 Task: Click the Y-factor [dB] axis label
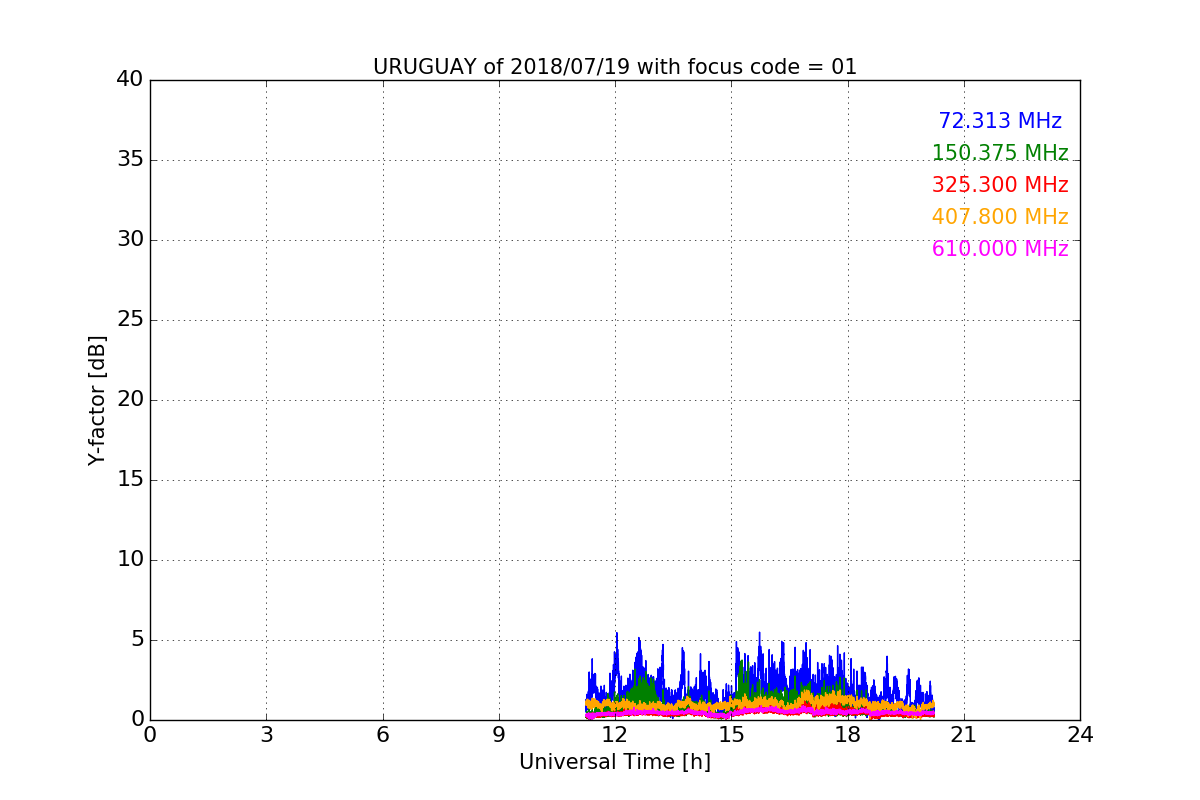pos(97,400)
